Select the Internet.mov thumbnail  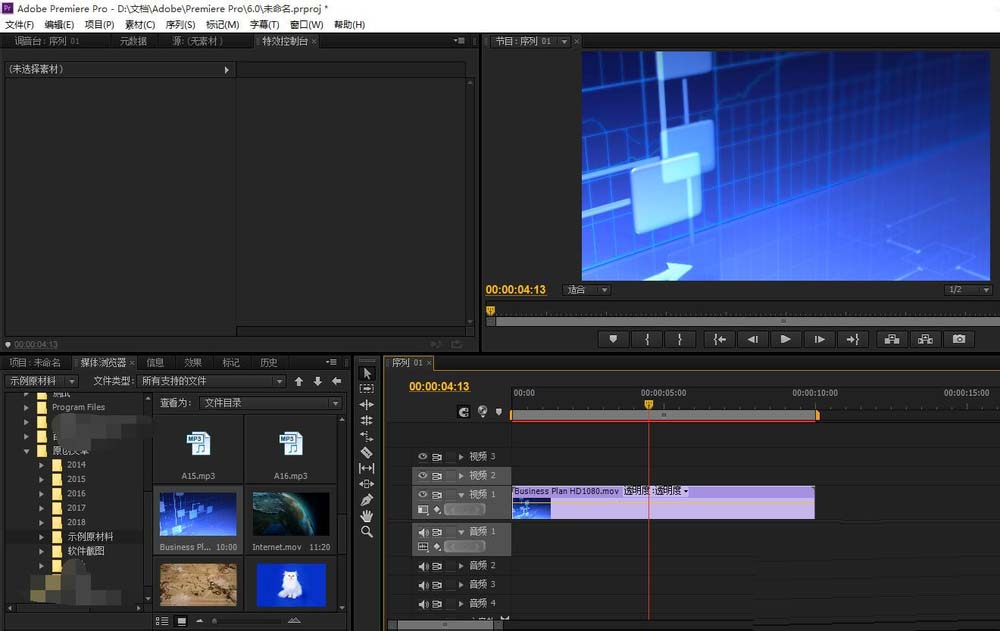click(291, 514)
